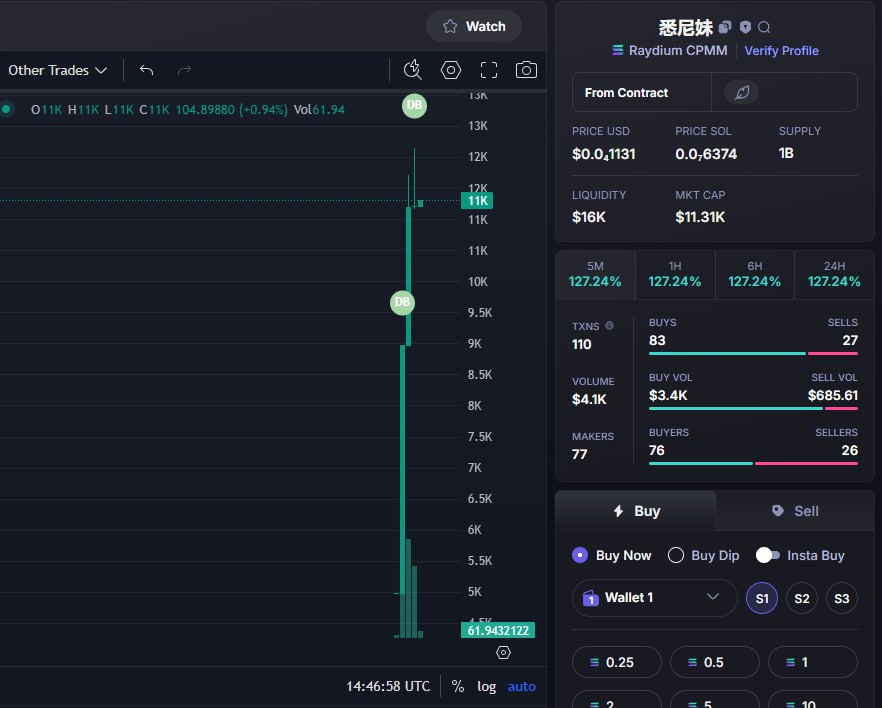Copy the token name icon
The width and height of the screenshot is (882, 708).
pyautogui.click(x=725, y=27)
